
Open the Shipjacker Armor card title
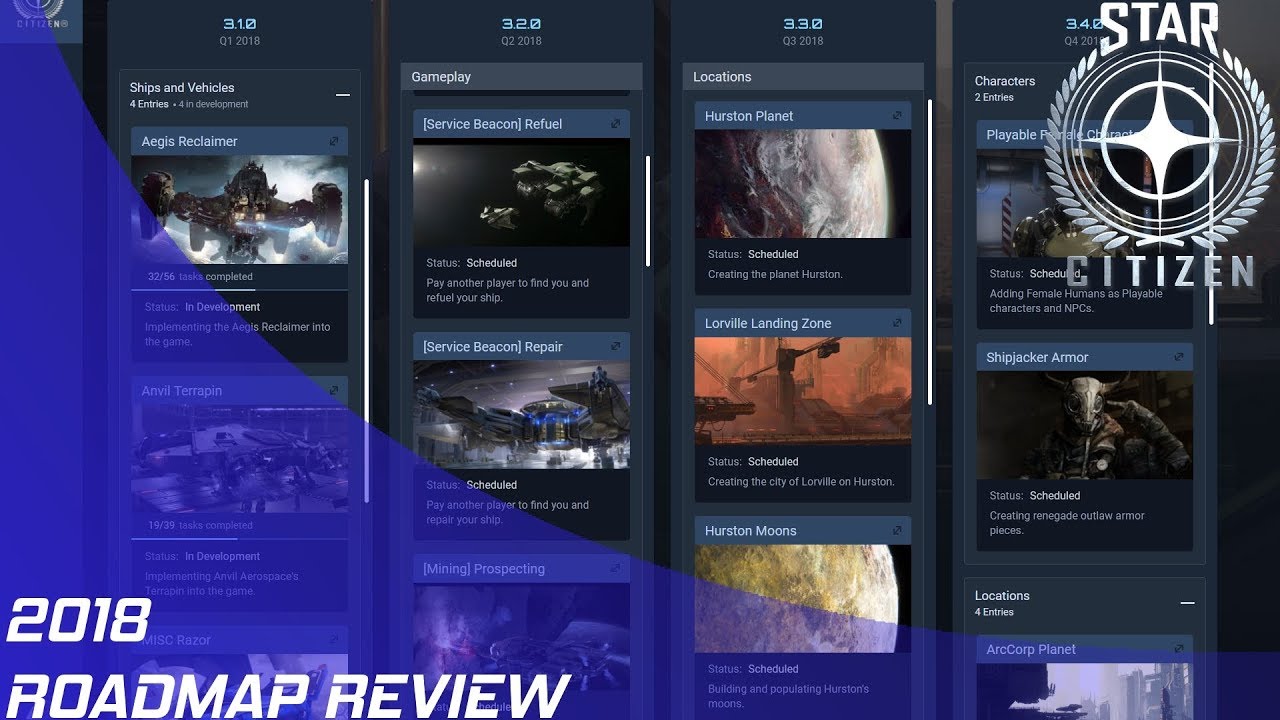pyautogui.click(x=1037, y=357)
